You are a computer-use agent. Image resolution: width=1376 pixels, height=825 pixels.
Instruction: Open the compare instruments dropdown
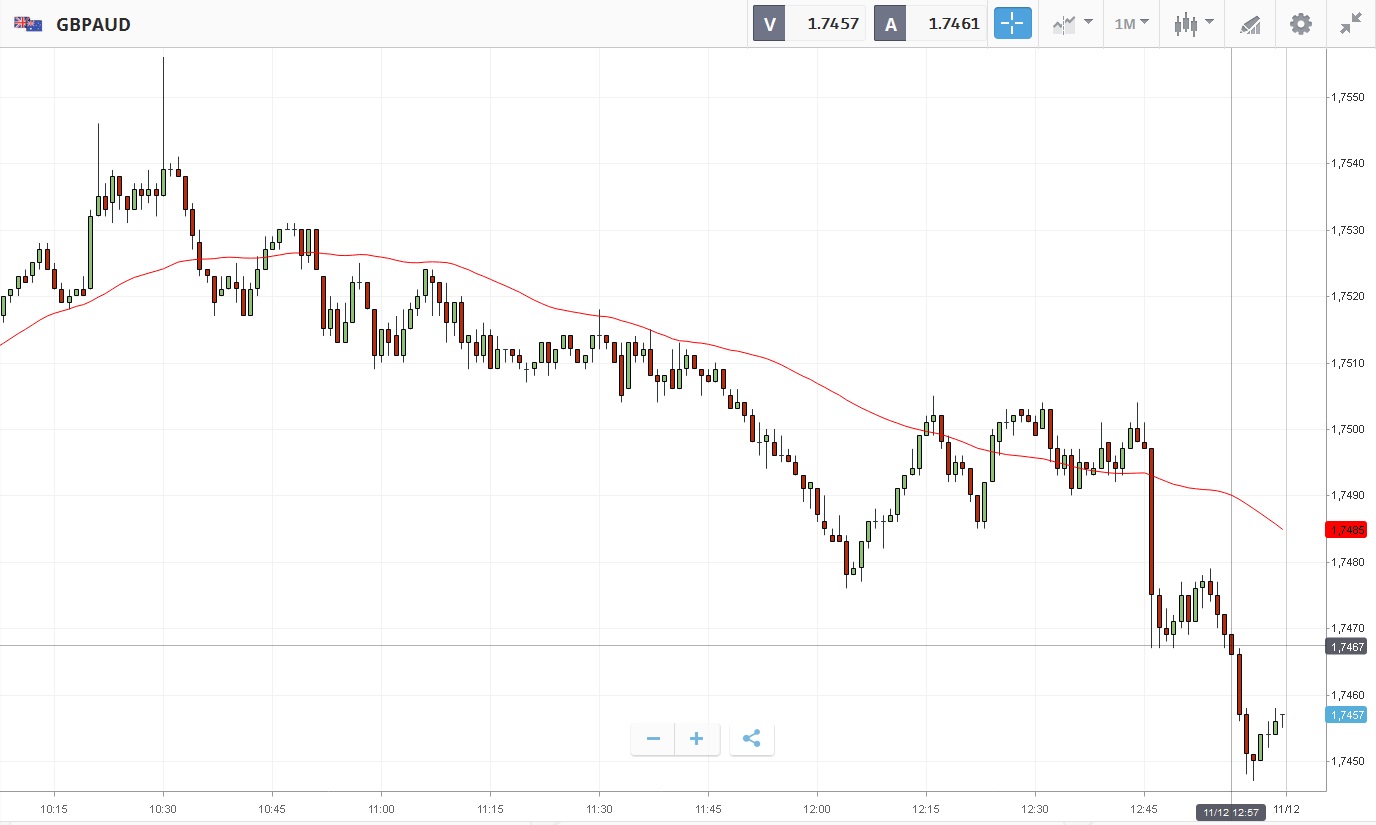1071,24
